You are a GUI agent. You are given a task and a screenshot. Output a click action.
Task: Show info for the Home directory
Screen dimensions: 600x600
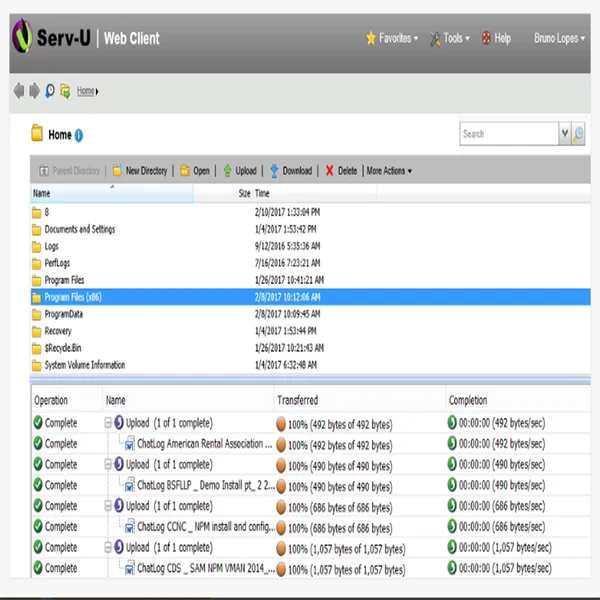(x=79, y=135)
